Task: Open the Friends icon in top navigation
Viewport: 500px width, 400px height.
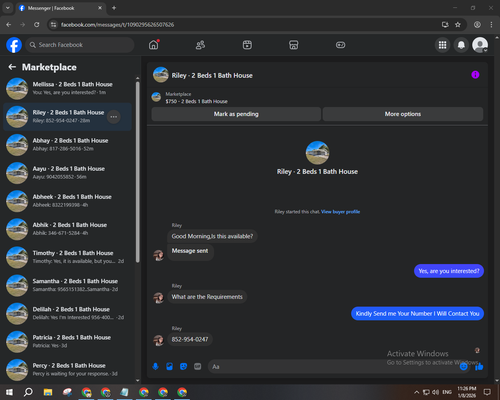Action: [200, 45]
